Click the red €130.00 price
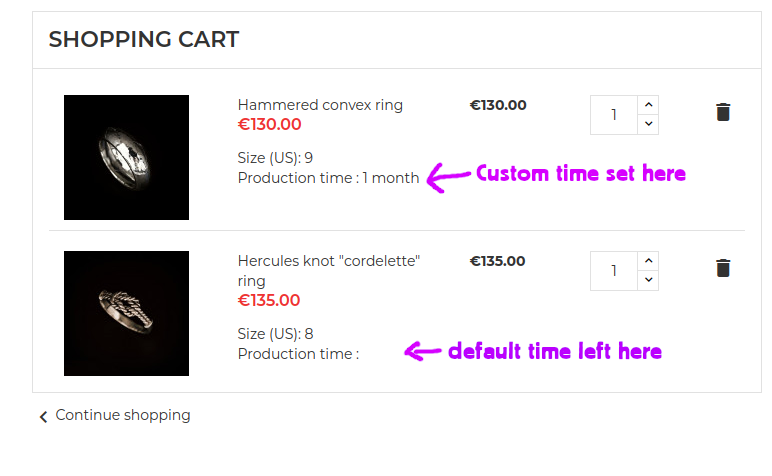The width and height of the screenshot is (772, 476). pyautogui.click(x=269, y=125)
